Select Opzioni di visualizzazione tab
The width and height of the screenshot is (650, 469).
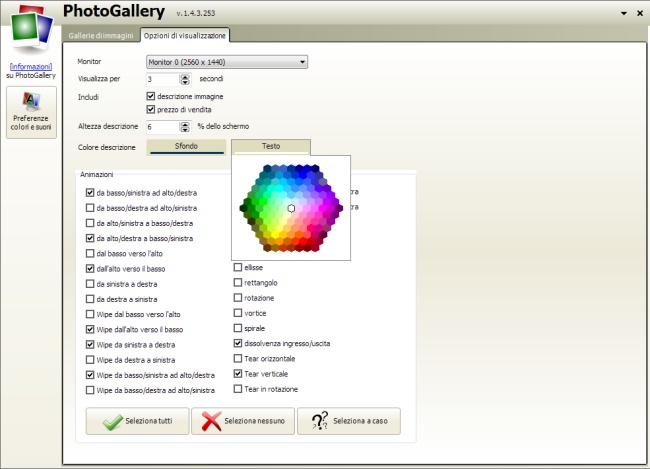[x=185, y=36]
